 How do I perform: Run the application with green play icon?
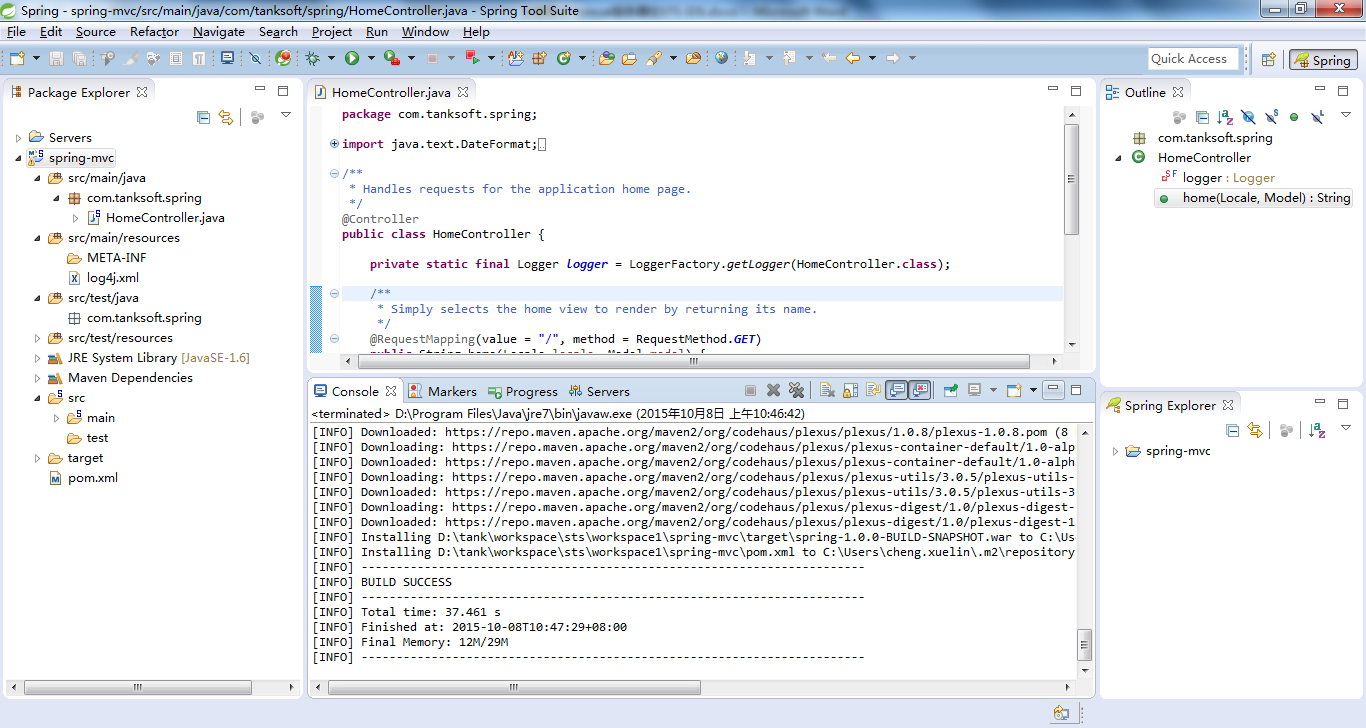click(352, 58)
